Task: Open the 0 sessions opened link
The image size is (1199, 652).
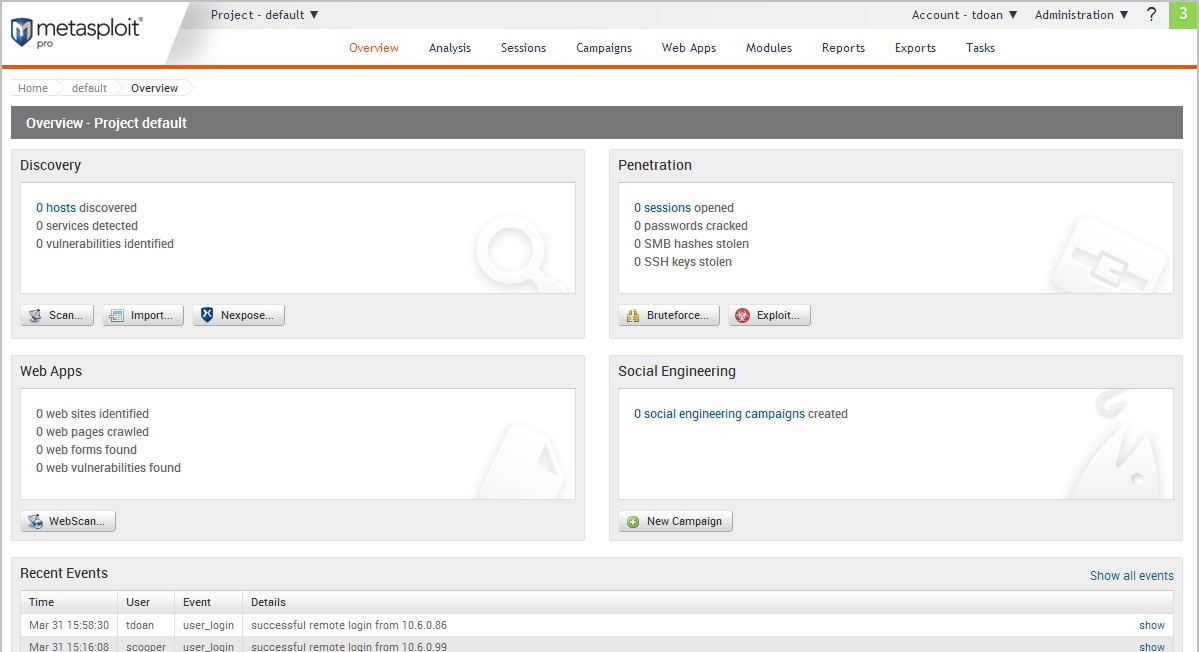Action: click(x=662, y=208)
